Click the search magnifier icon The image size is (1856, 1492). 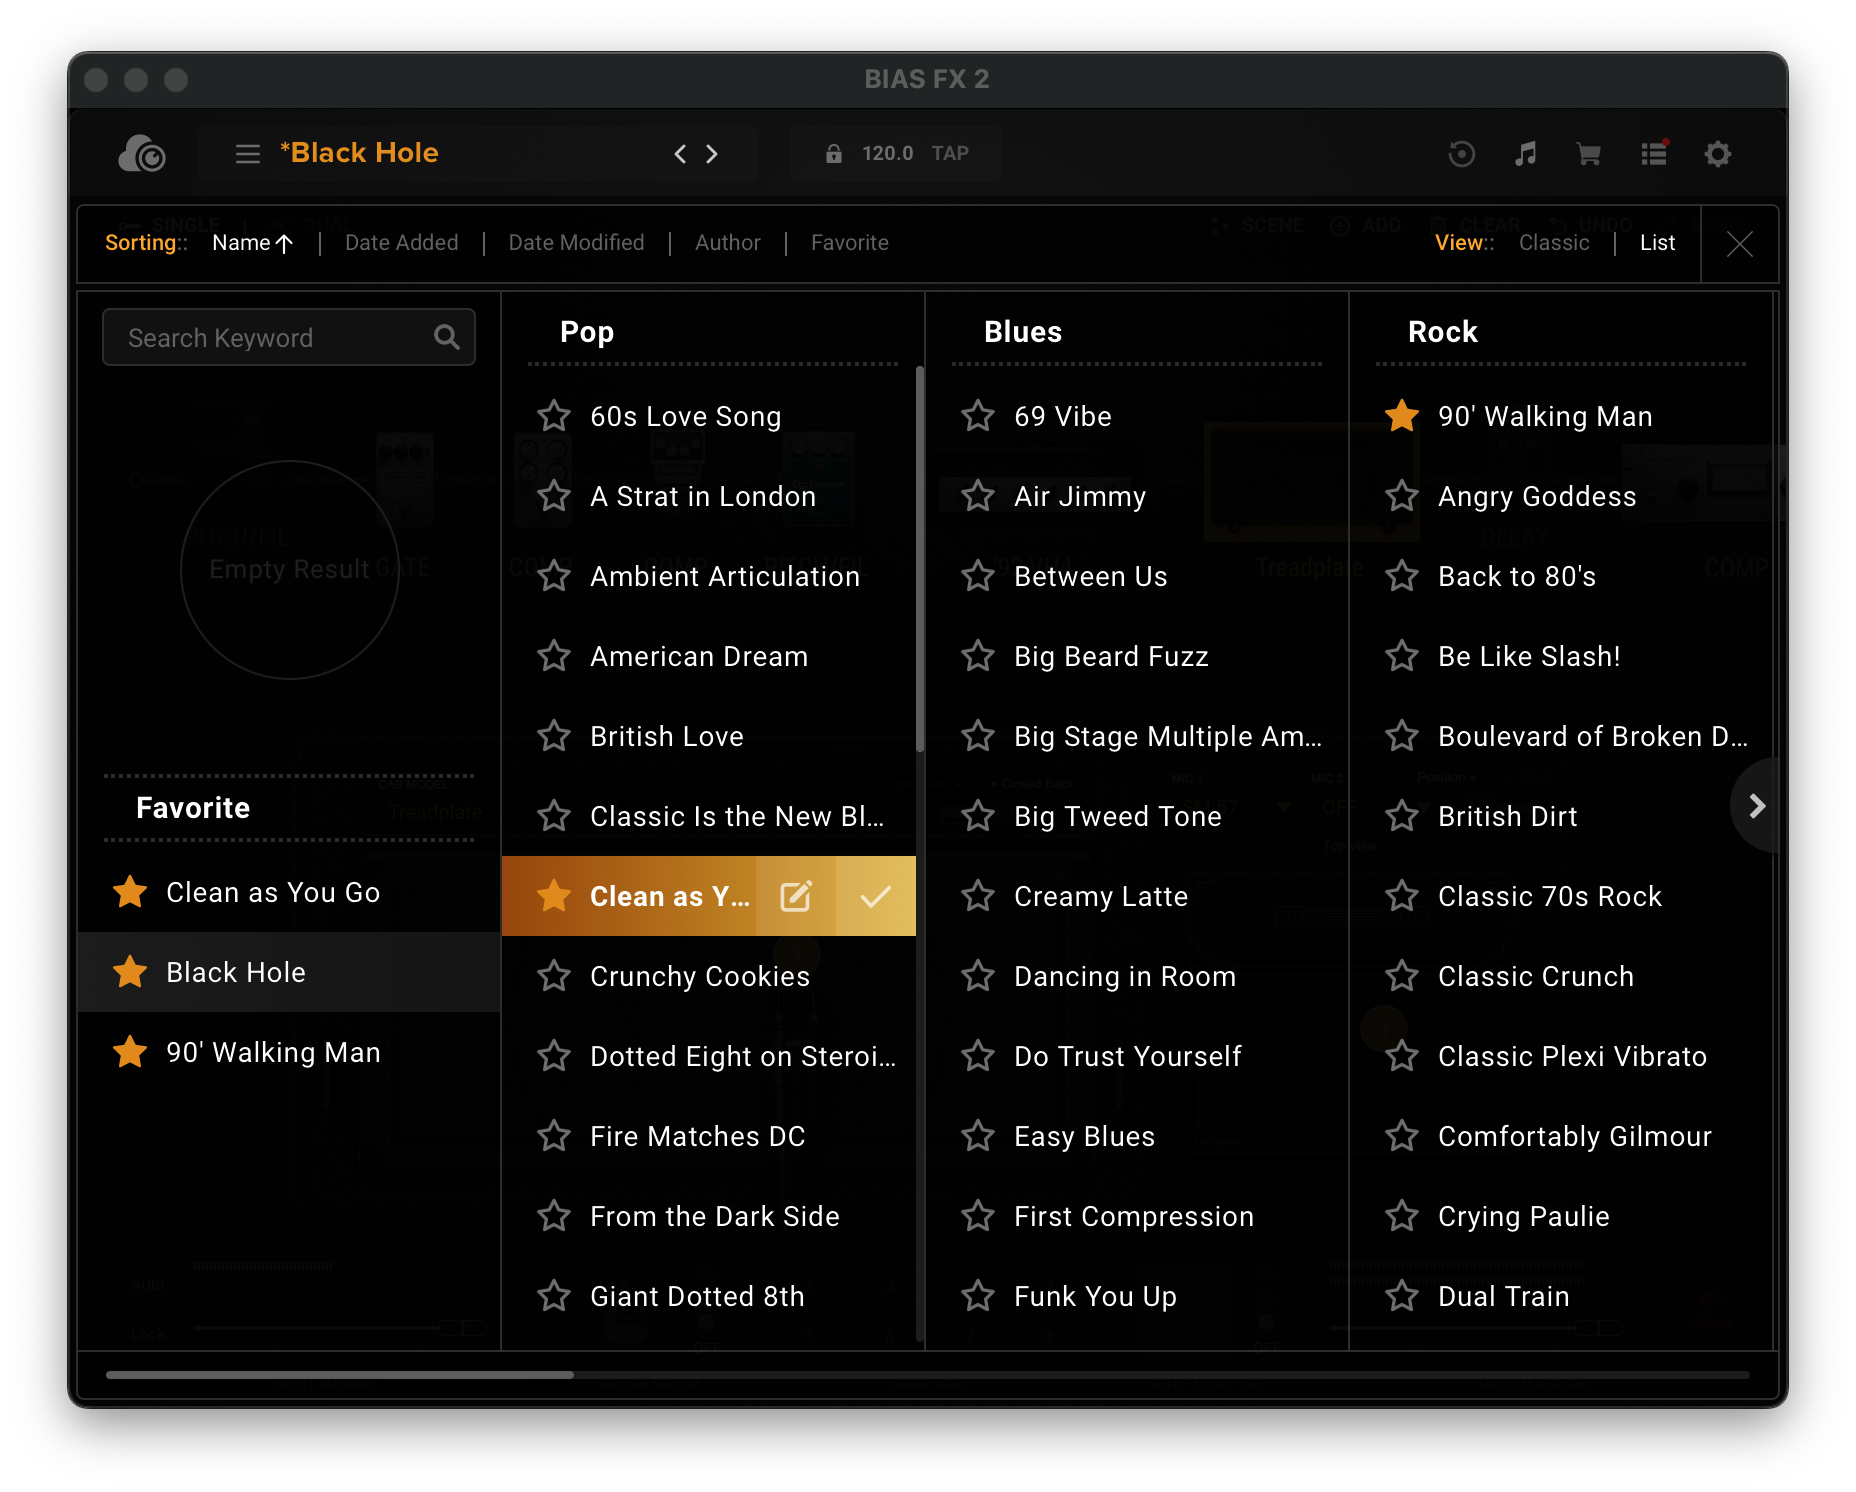pyautogui.click(x=447, y=338)
